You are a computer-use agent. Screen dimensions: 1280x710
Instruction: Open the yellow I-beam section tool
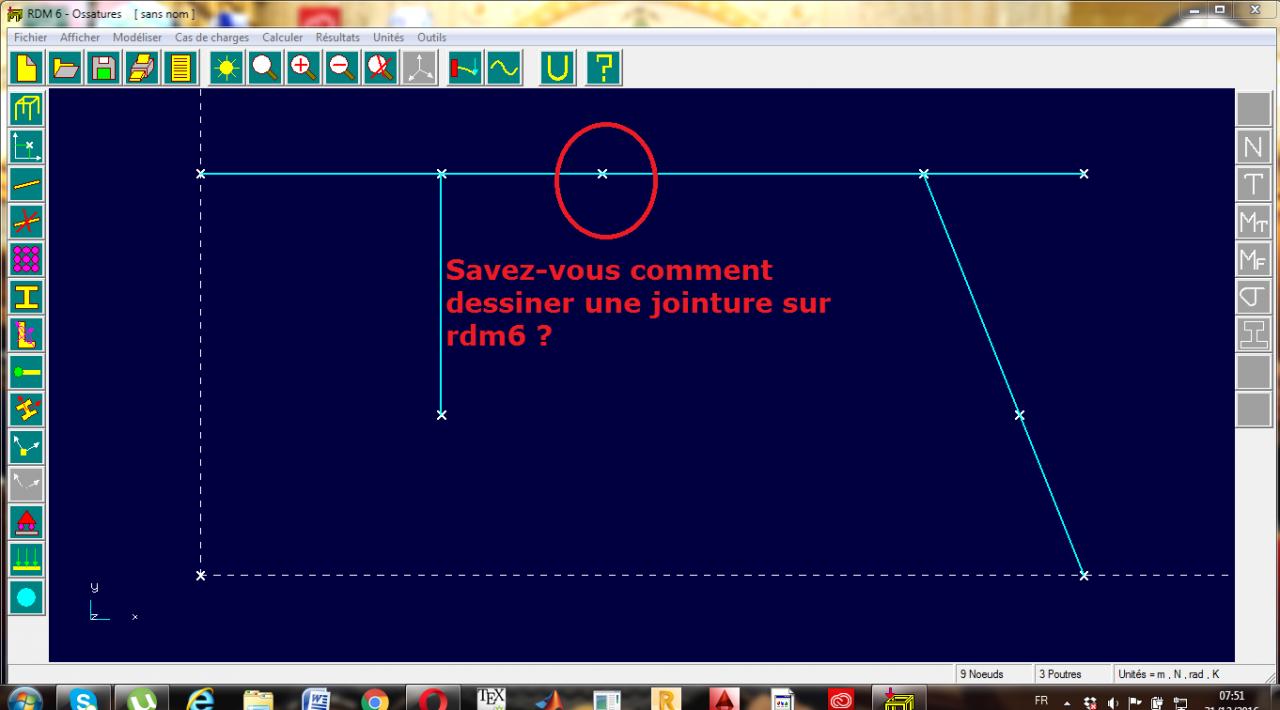[26, 297]
